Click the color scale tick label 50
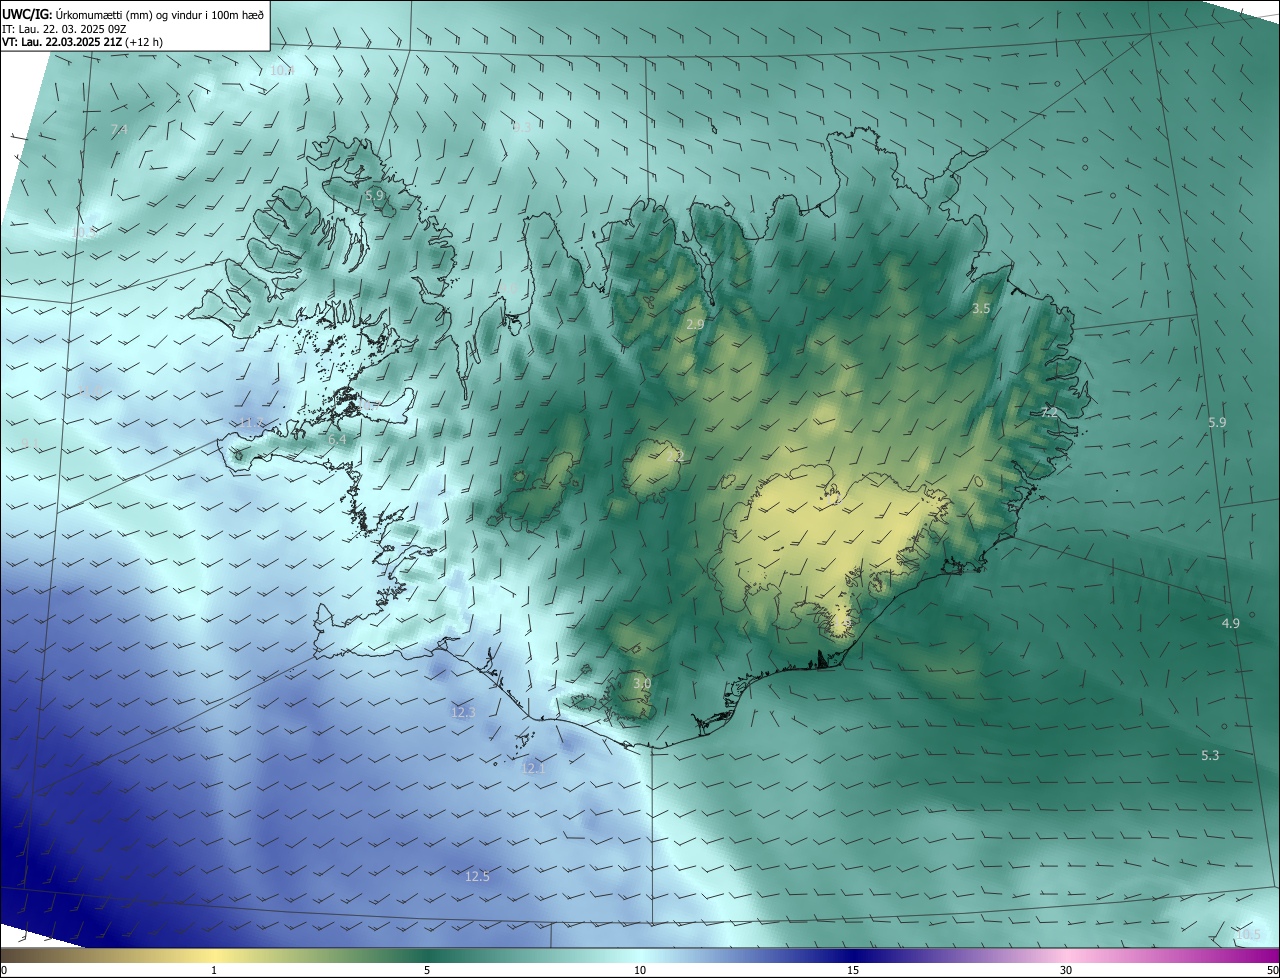 click(x=1272, y=970)
